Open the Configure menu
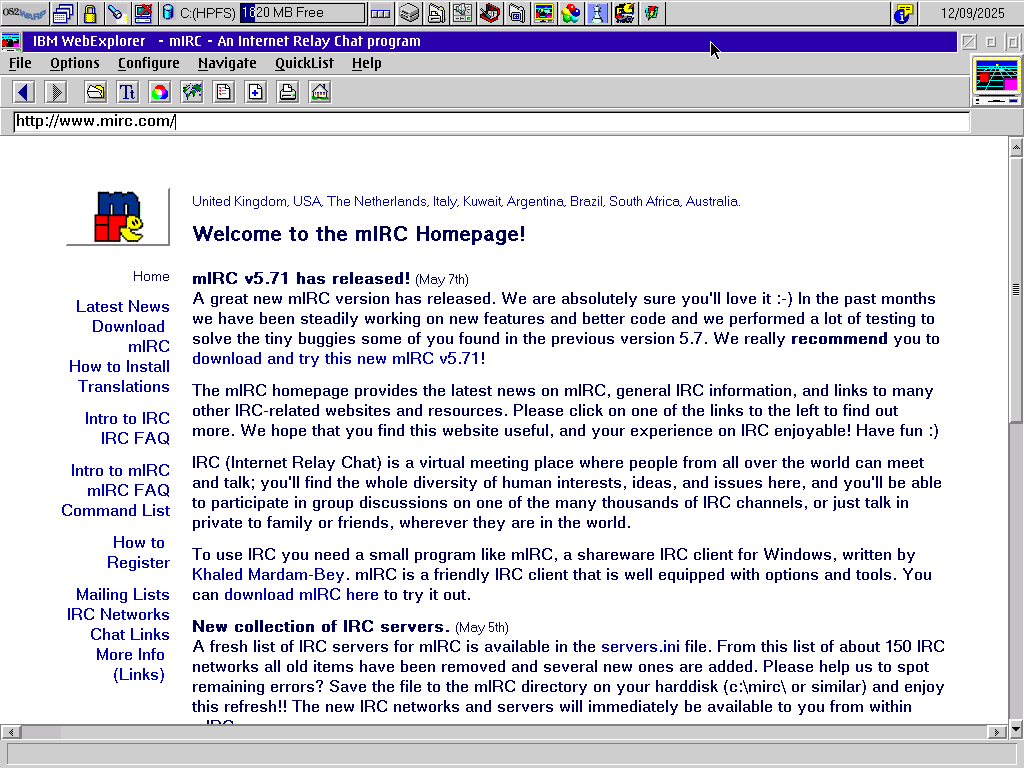Image resolution: width=1024 pixels, height=768 pixels. [148, 63]
